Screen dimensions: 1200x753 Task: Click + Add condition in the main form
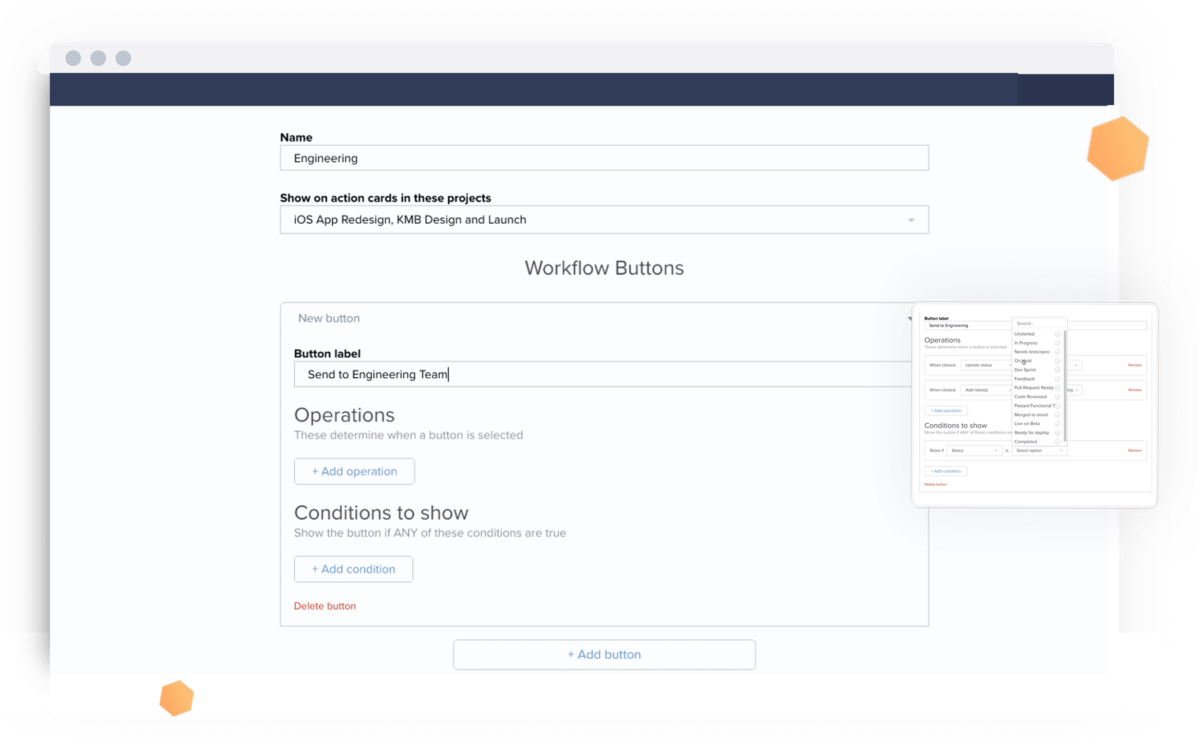[x=353, y=569]
